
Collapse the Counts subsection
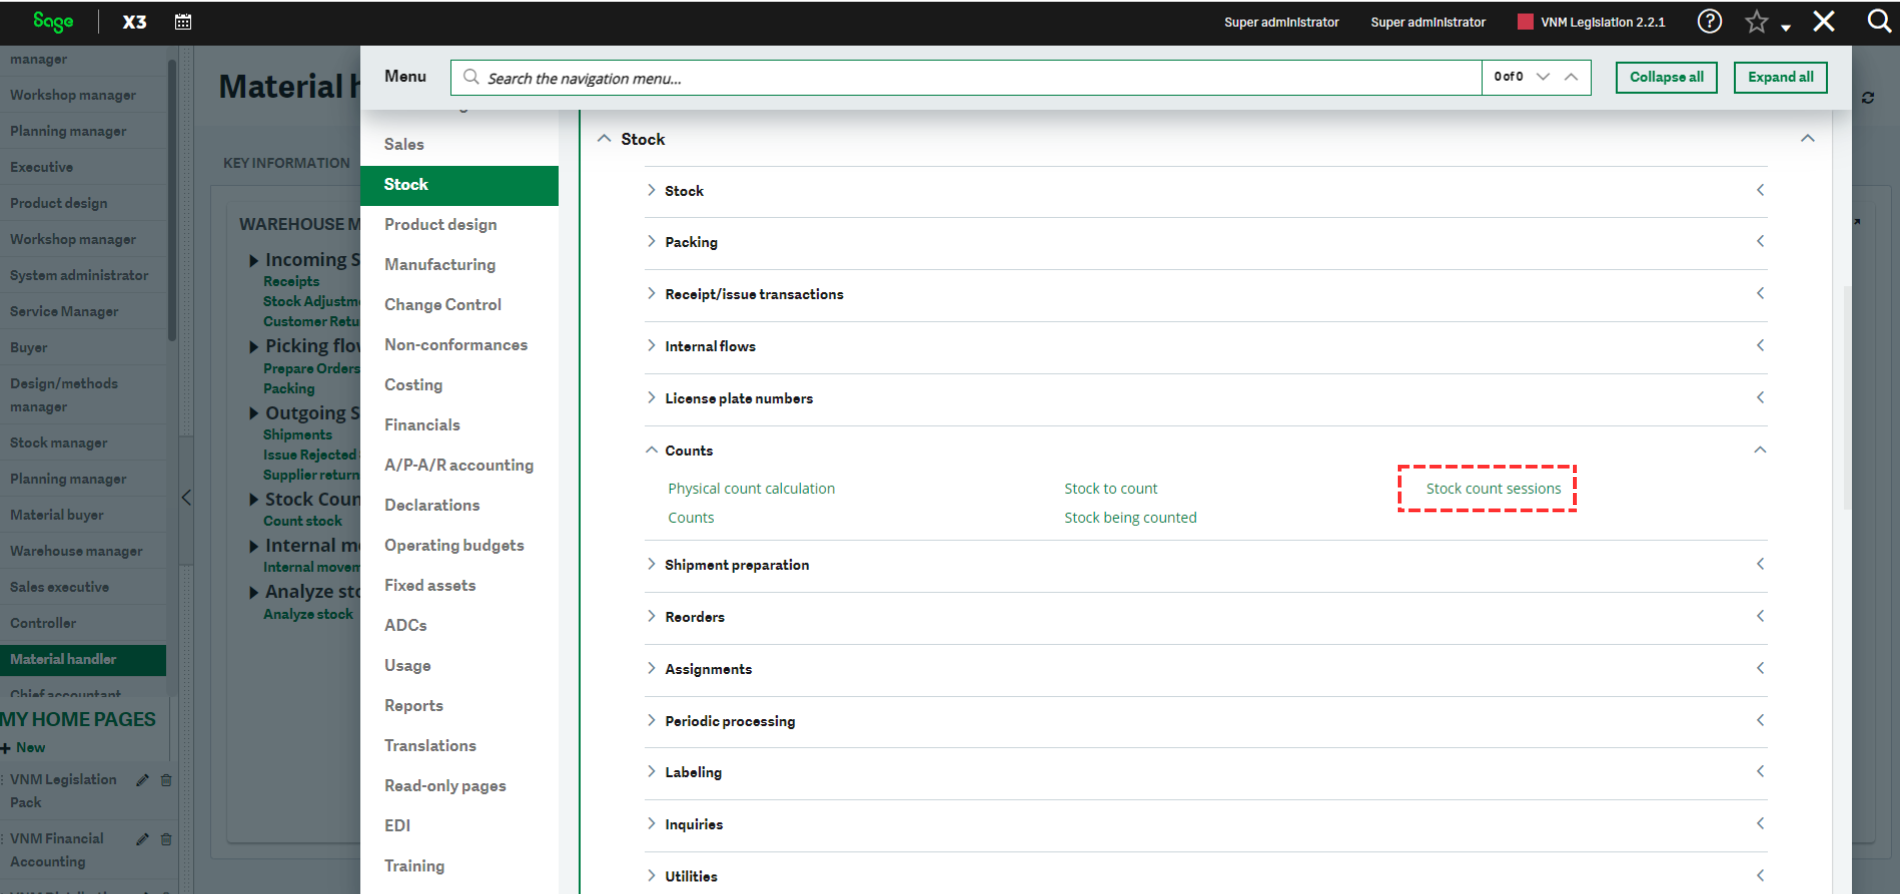pos(651,450)
